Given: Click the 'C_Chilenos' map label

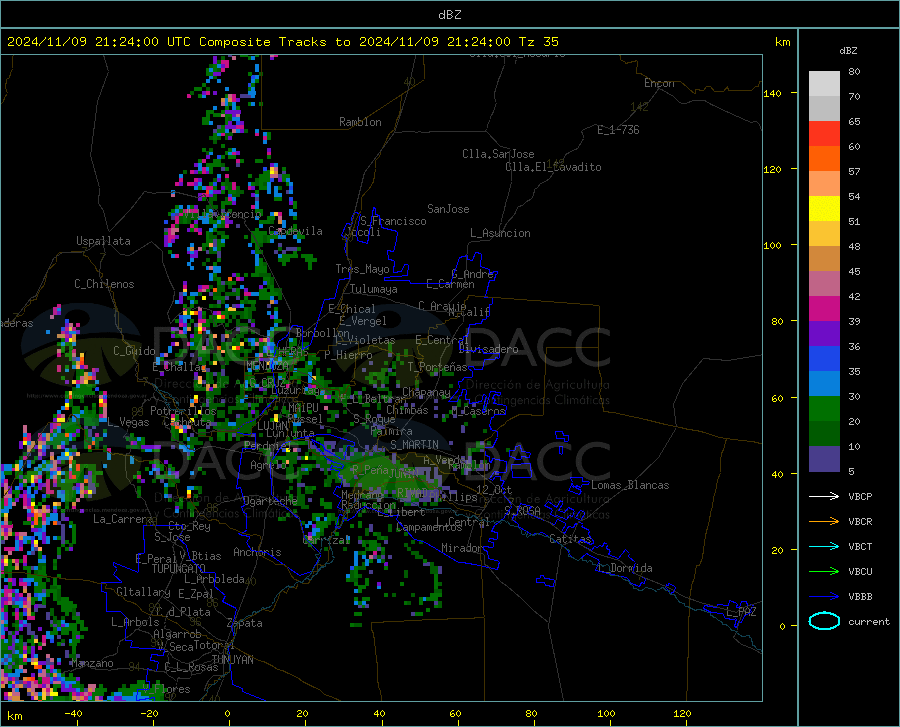Looking at the screenshot, I should point(104,284).
